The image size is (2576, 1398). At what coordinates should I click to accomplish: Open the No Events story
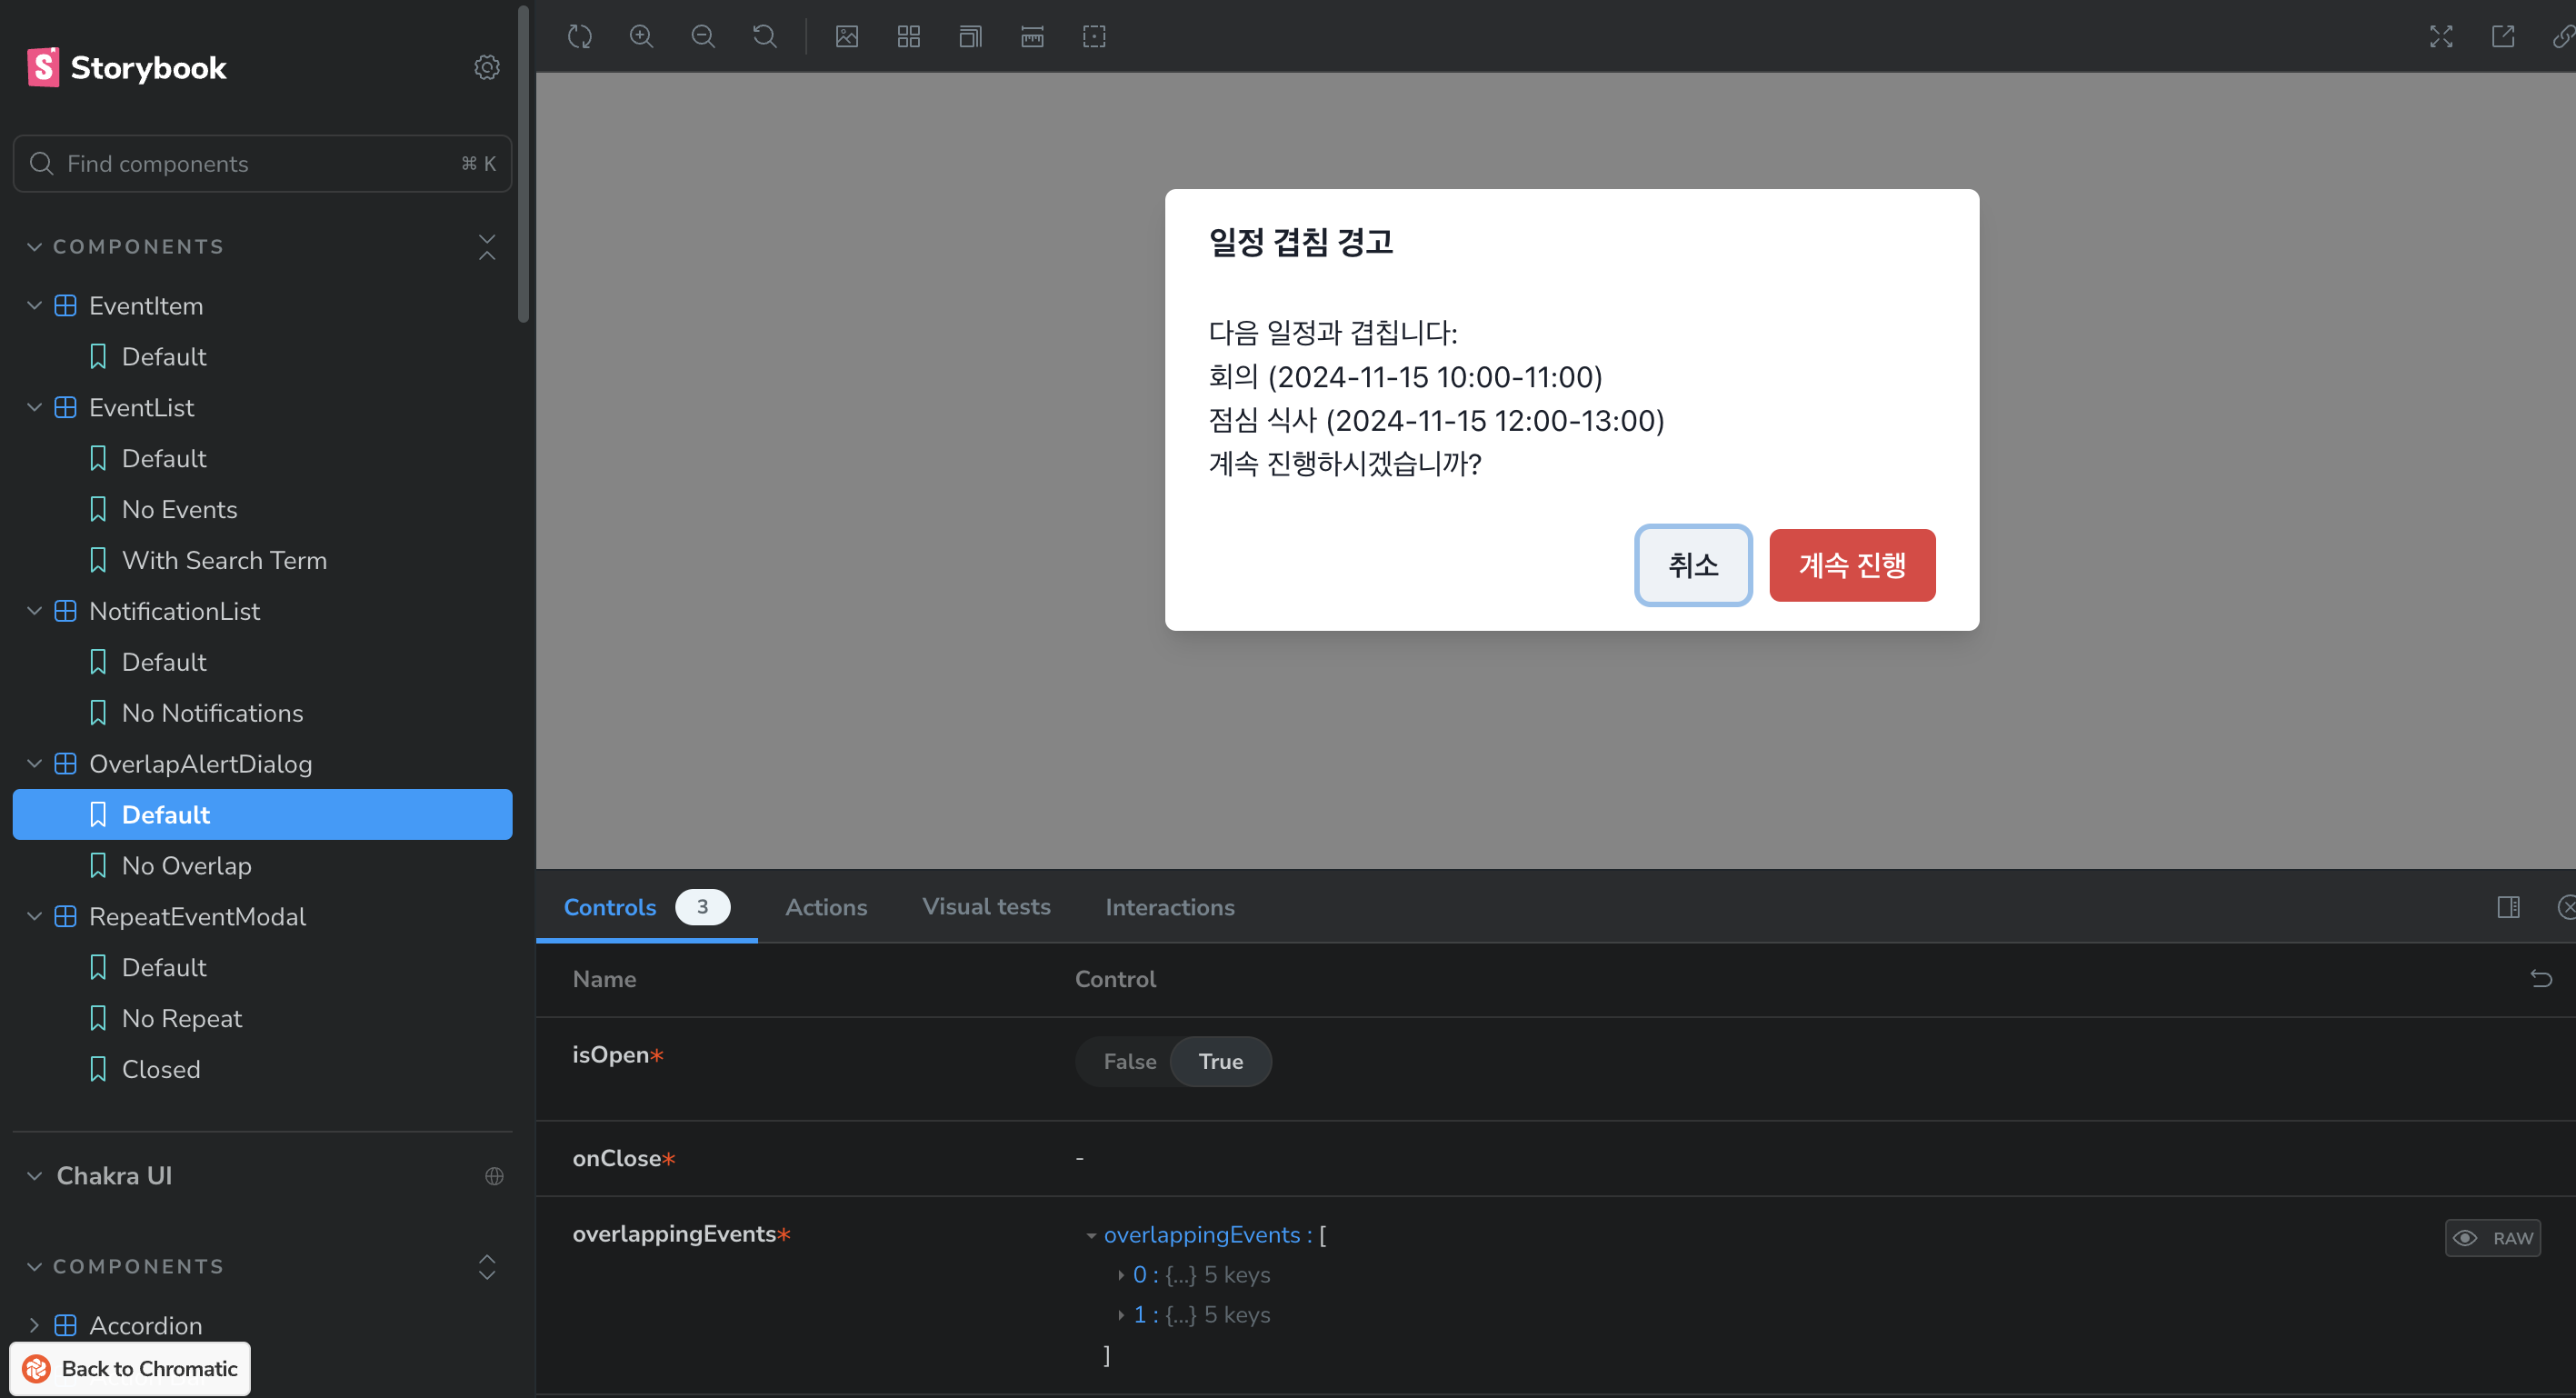[262, 510]
